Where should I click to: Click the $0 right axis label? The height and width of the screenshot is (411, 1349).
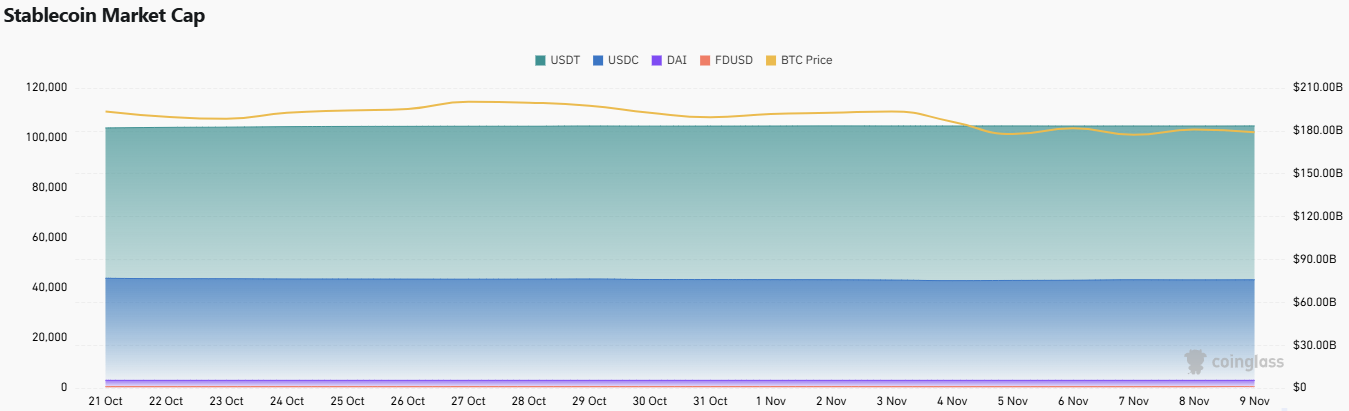tap(1300, 387)
